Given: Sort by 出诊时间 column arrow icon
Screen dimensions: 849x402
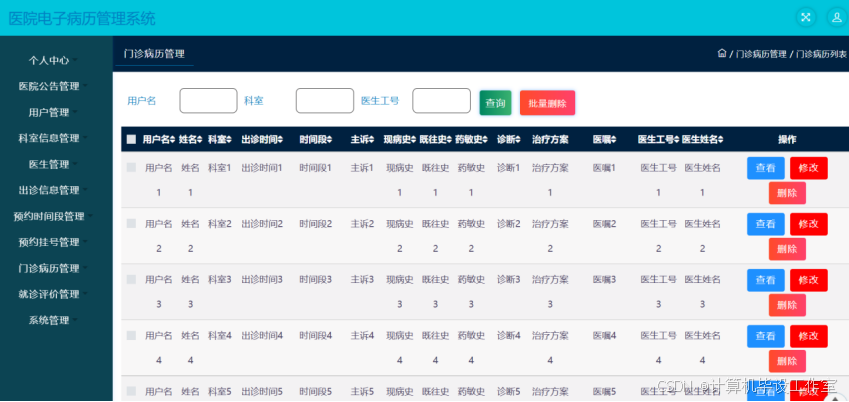Looking at the screenshot, I should coord(280,140).
